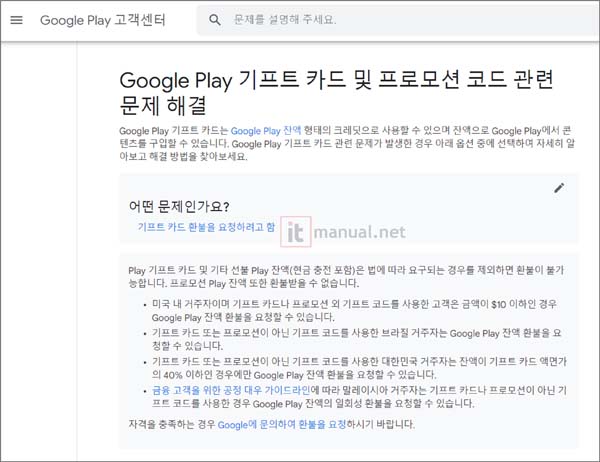The height and width of the screenshot is (462, 600).
Task: Focus the '문제를 설명해 주세요' search field
Action: pyautogui.click(x=398, y=20)
